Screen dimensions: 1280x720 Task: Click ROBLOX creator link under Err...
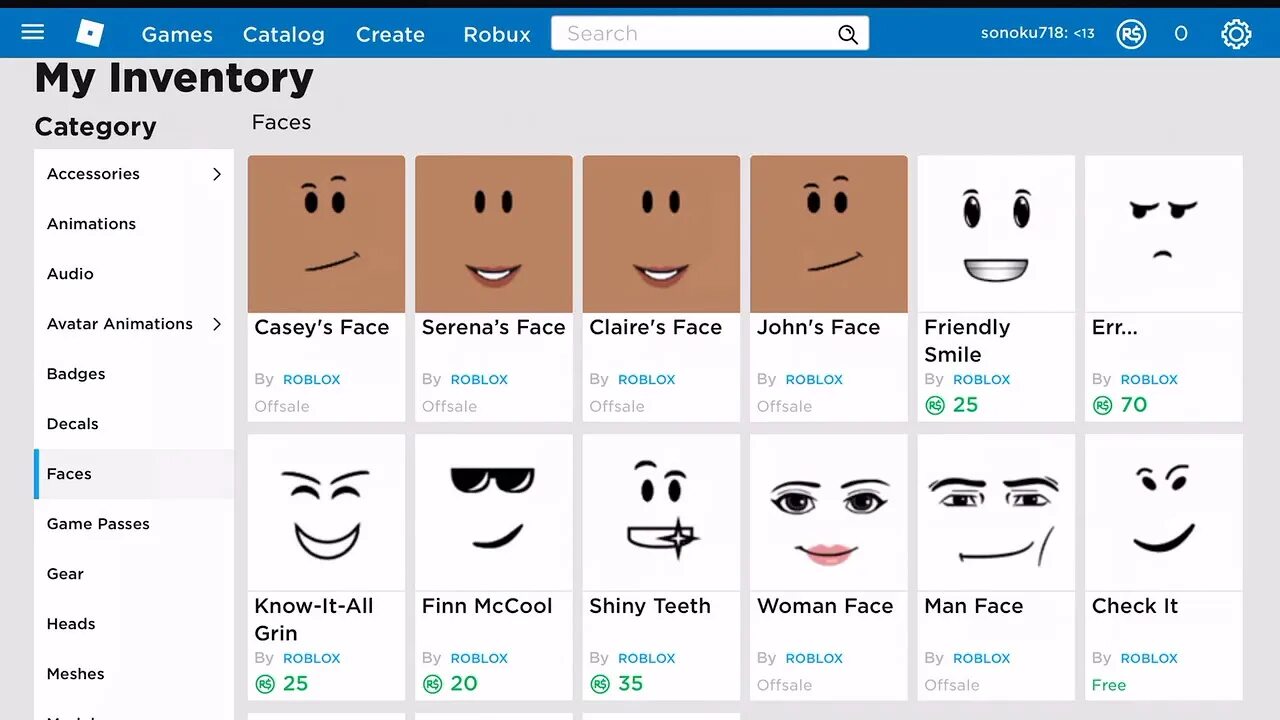1149,380
